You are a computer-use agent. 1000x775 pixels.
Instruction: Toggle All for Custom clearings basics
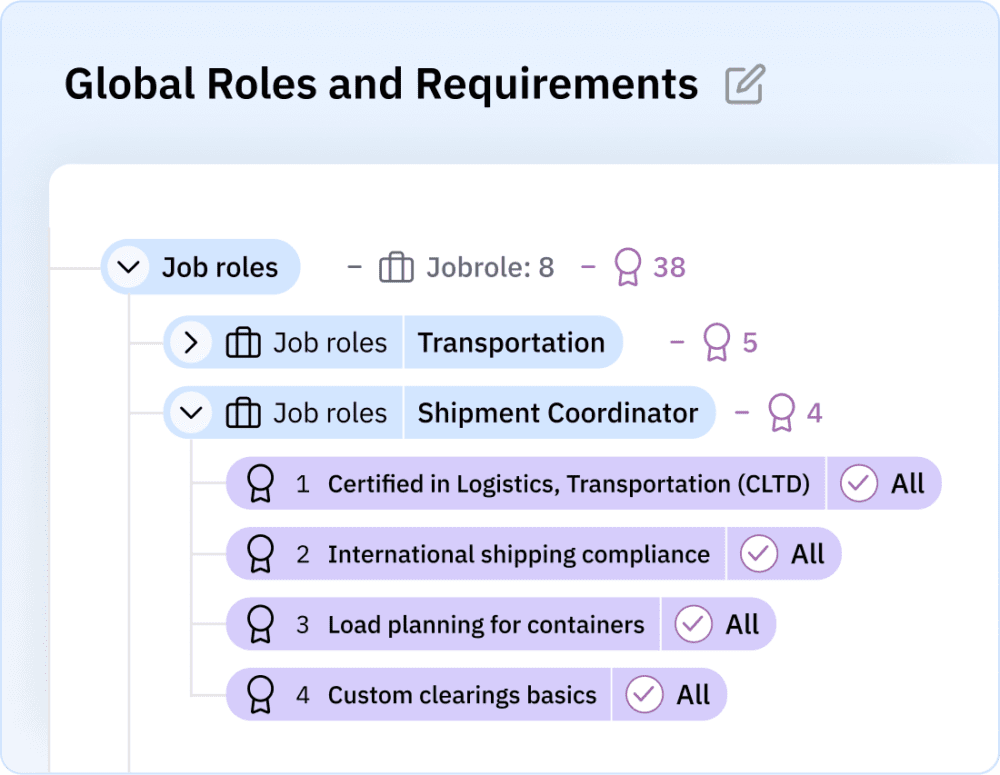pos(645,694)
